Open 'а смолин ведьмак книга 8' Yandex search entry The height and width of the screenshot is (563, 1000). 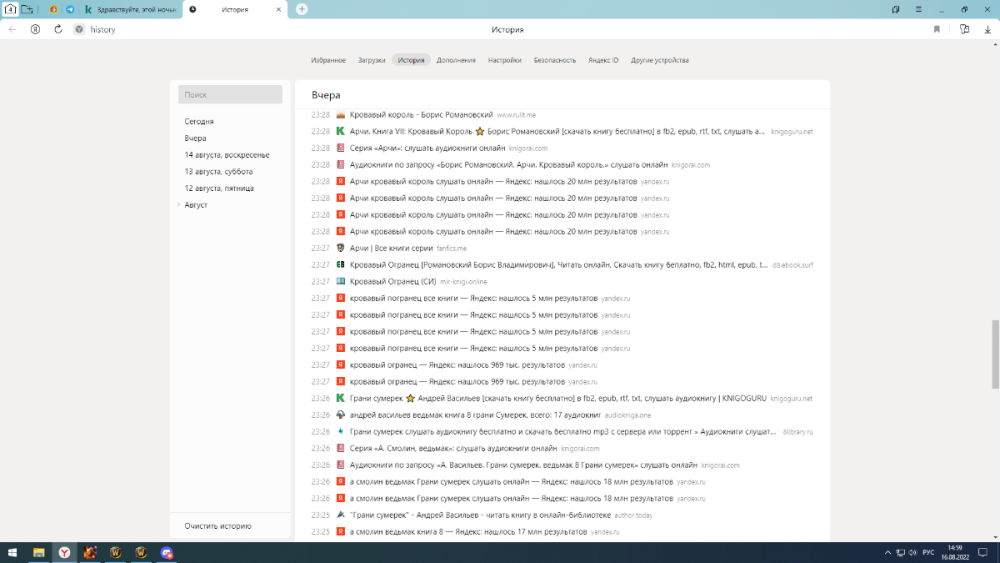tap(468, 531)
